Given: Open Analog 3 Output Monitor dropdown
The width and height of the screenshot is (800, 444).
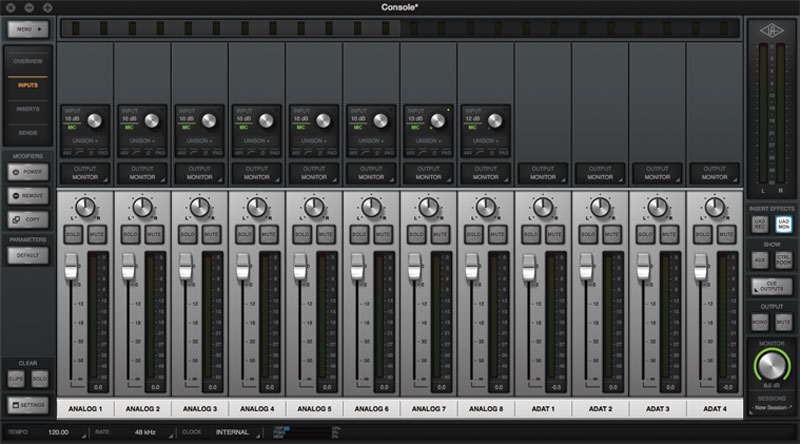Looking at the screenshot, I should pos(199,173).
